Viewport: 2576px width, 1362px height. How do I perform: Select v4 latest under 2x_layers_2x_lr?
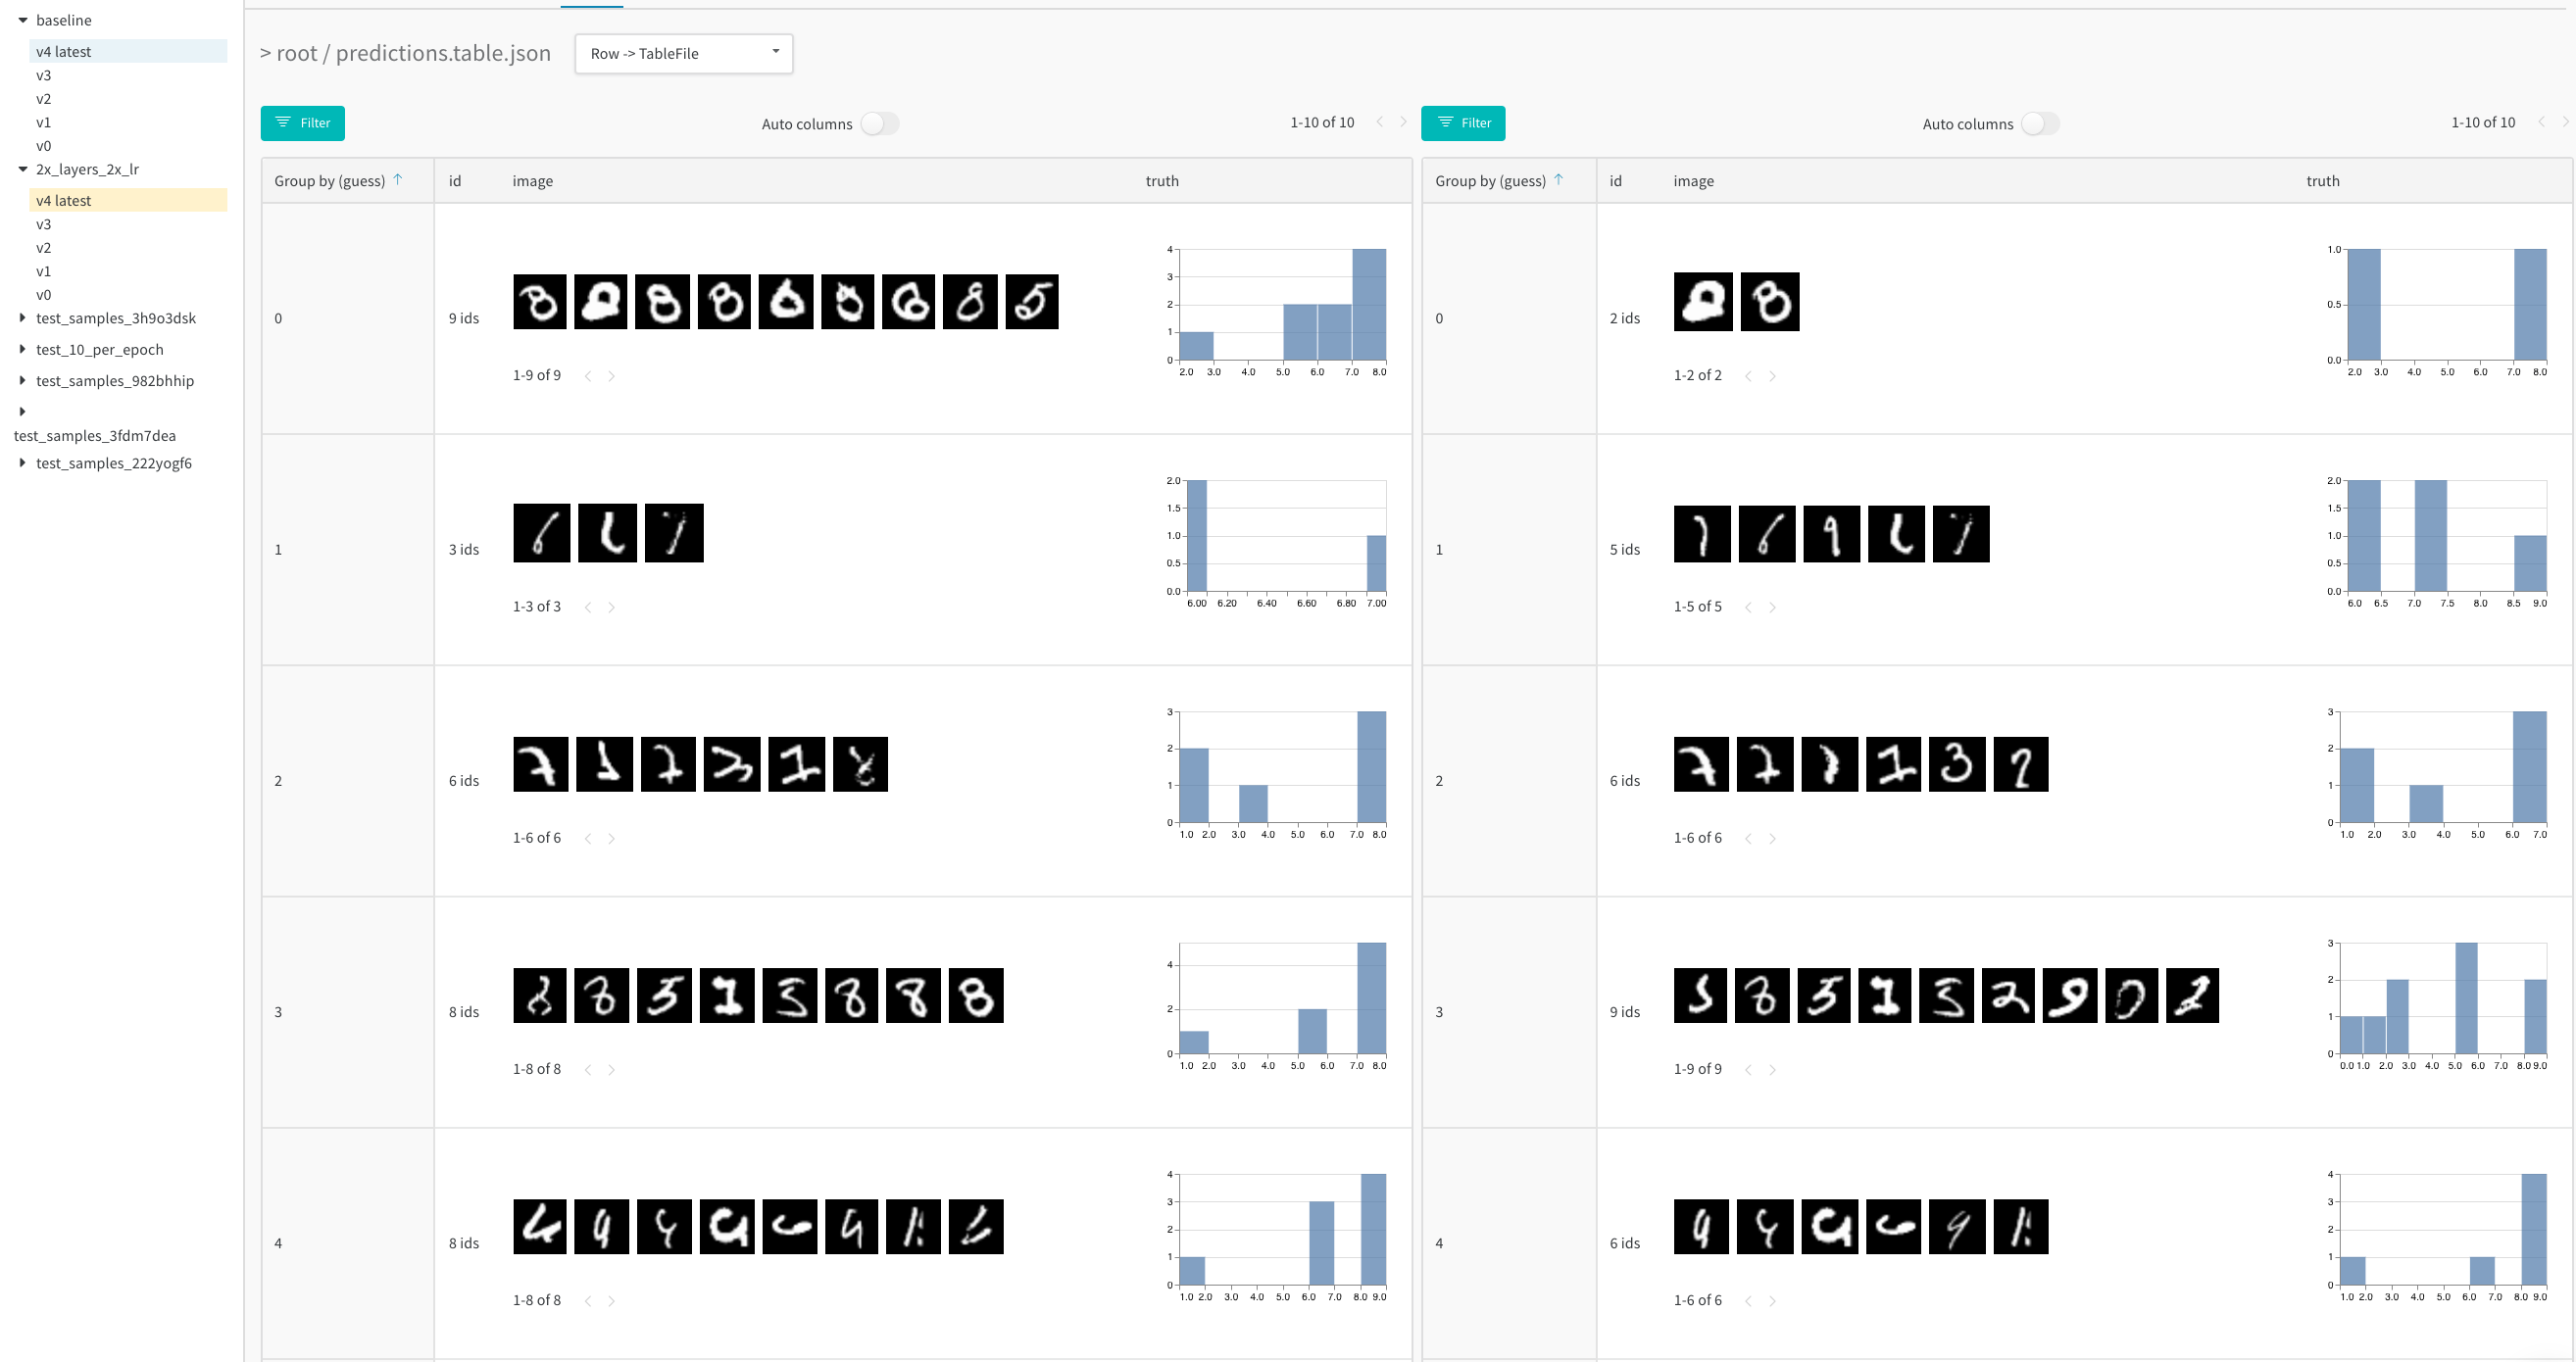(x=63, y=200)
